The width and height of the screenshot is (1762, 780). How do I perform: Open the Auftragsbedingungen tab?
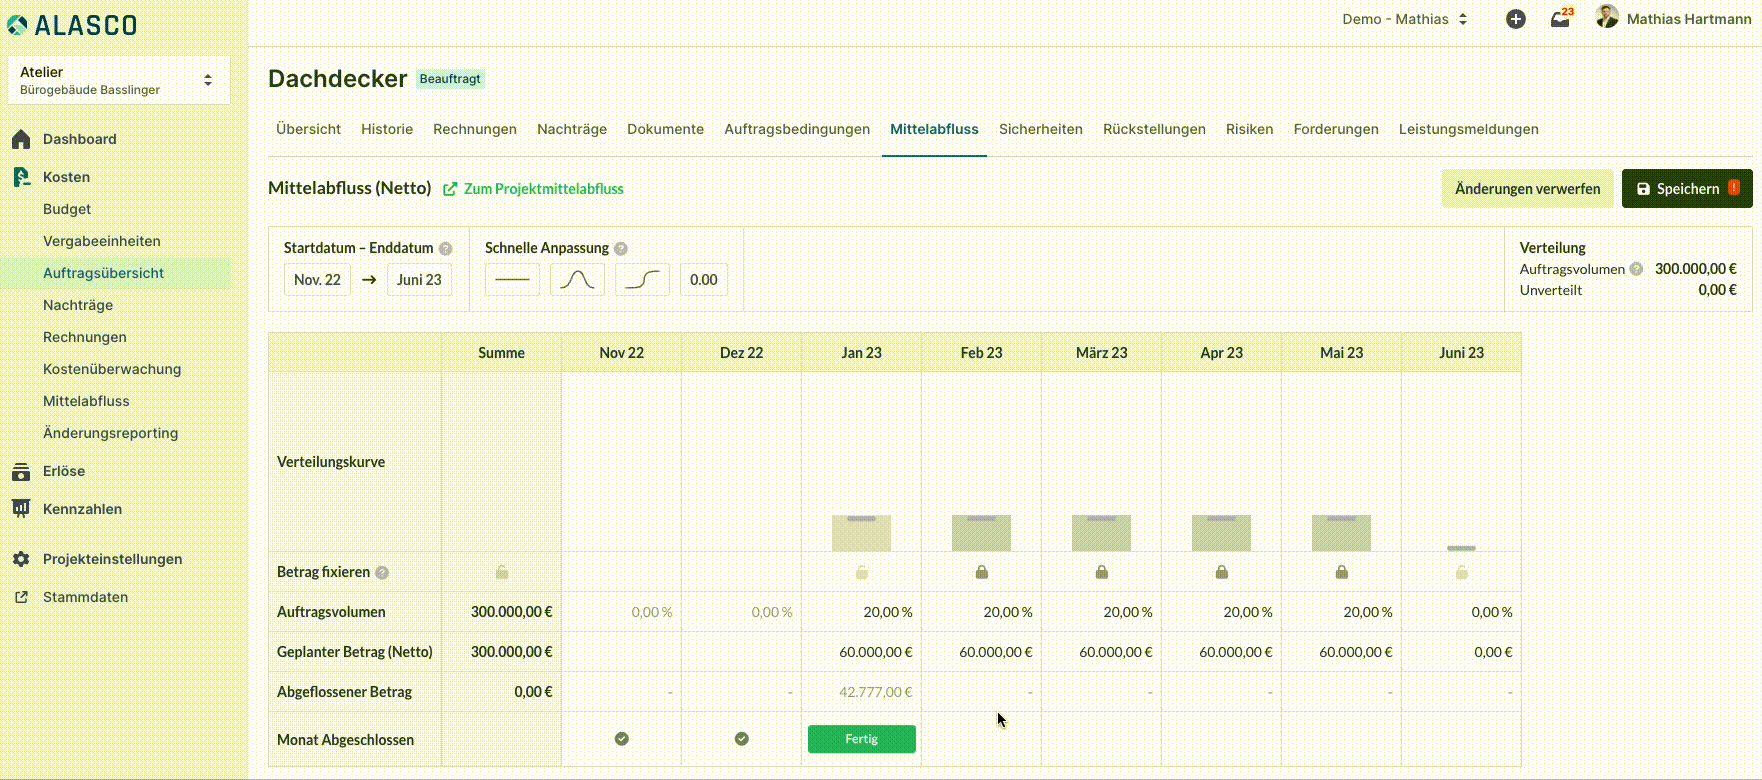[x=797, y=129]
